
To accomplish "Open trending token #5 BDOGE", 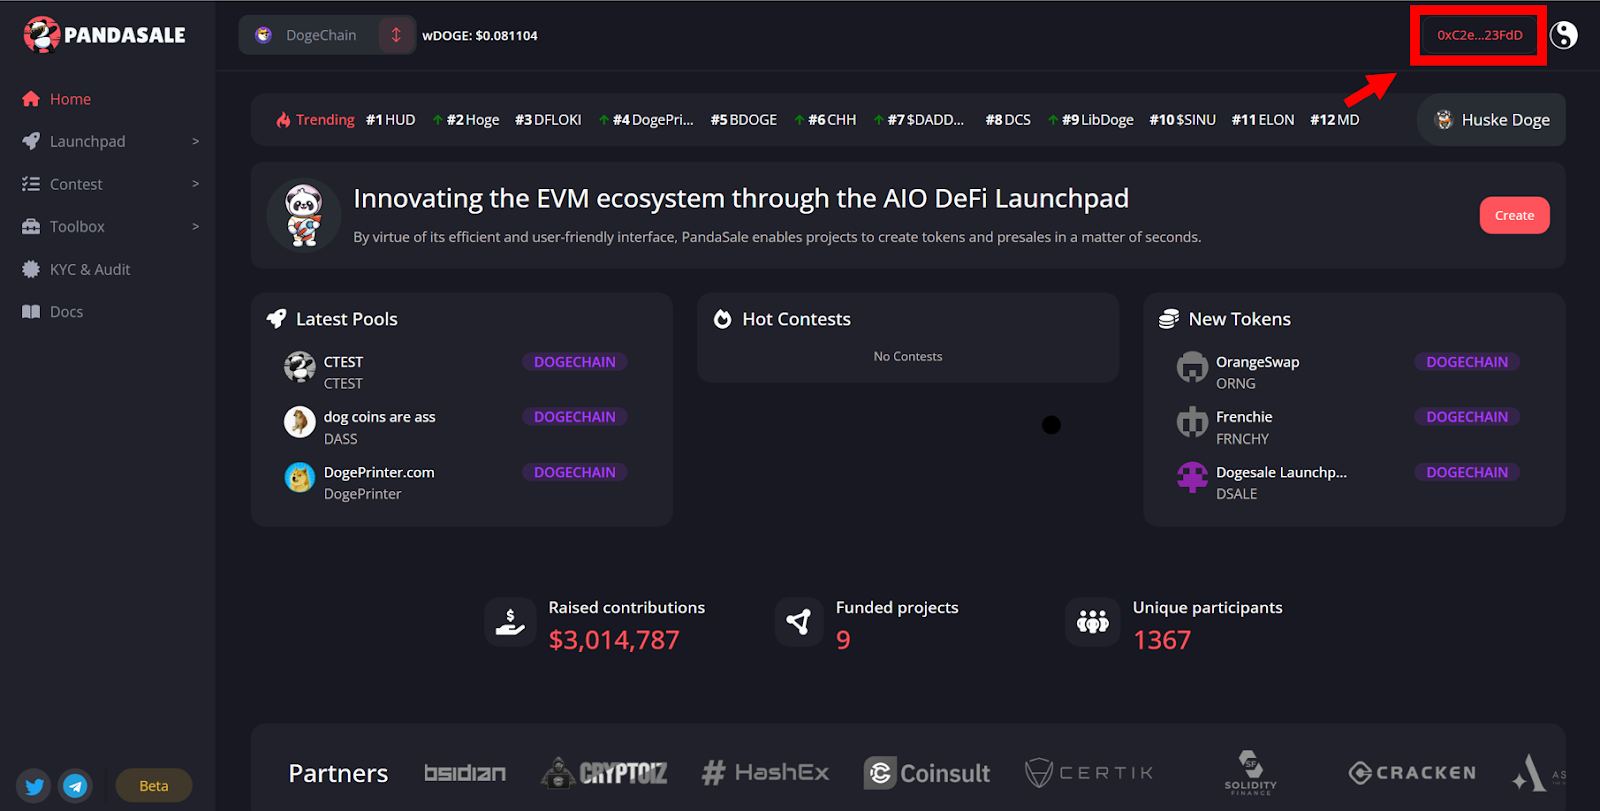I will pyautogui.click(x=744, y=120).
